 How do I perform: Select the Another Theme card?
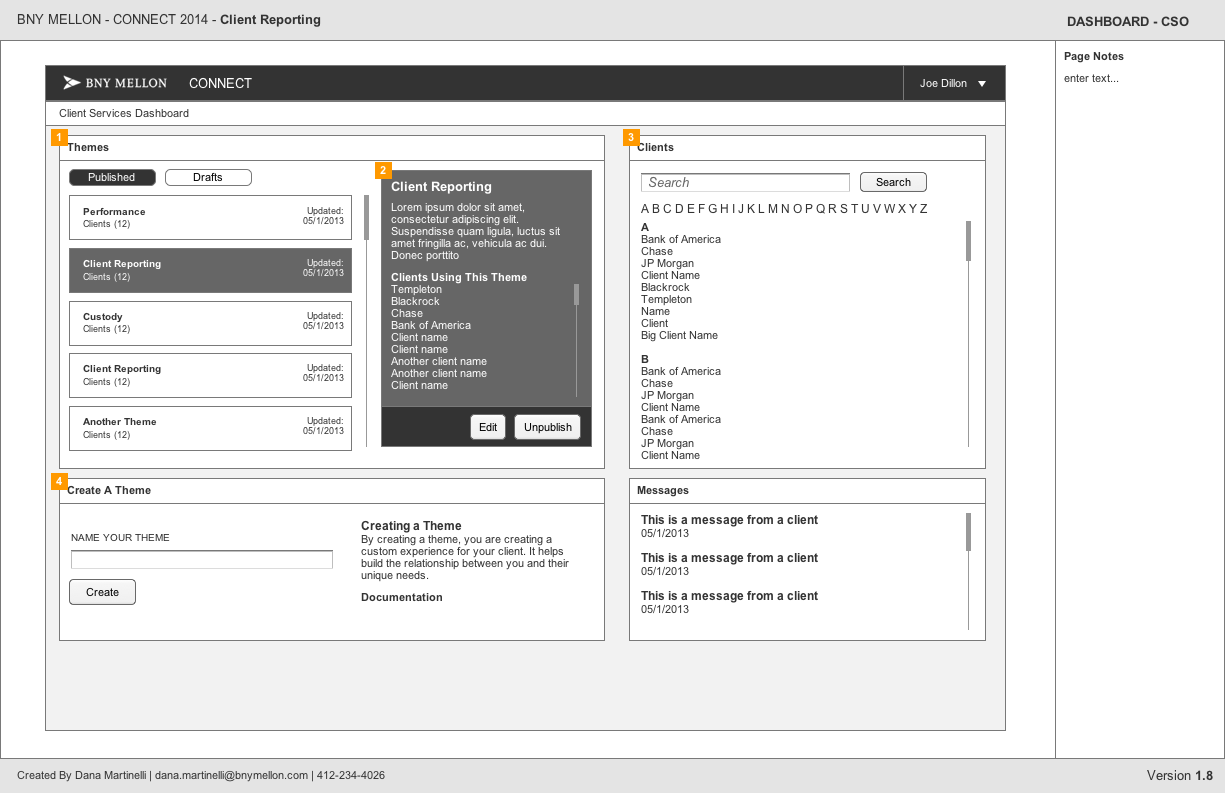tap(210, 428)
